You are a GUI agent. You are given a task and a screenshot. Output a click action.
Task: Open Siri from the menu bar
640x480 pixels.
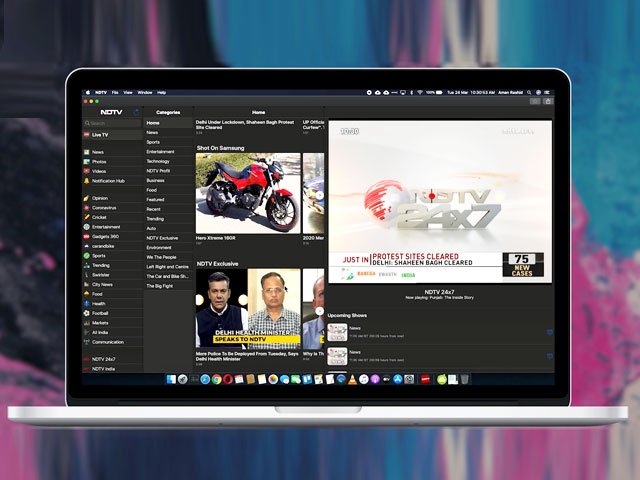coord(538,93)
